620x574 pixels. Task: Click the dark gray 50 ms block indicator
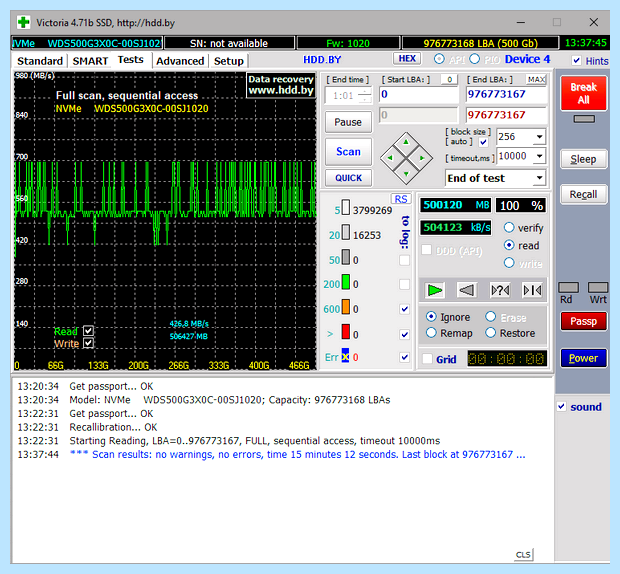tap(346, 257)
